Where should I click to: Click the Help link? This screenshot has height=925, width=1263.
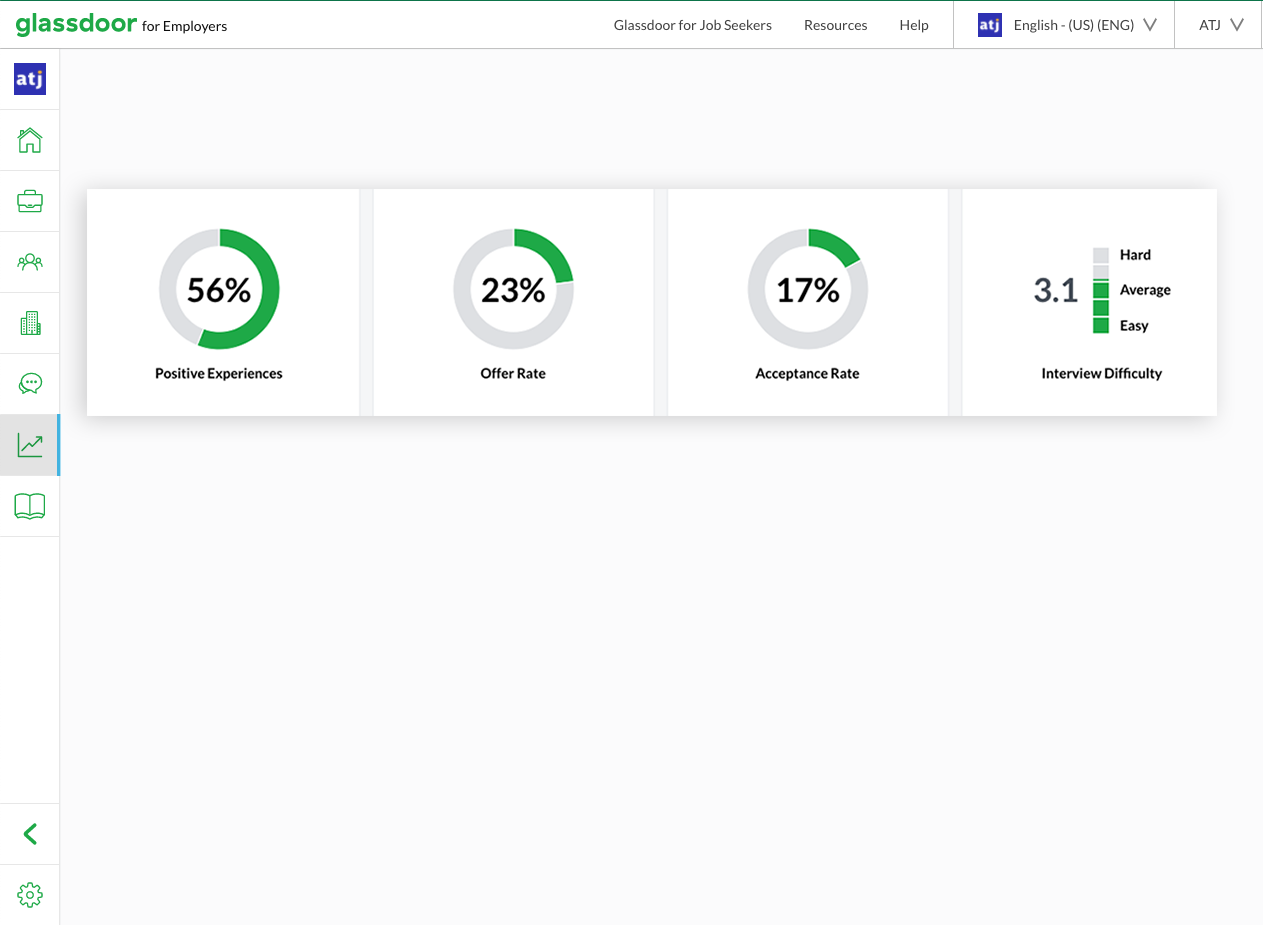click(913, 25)
